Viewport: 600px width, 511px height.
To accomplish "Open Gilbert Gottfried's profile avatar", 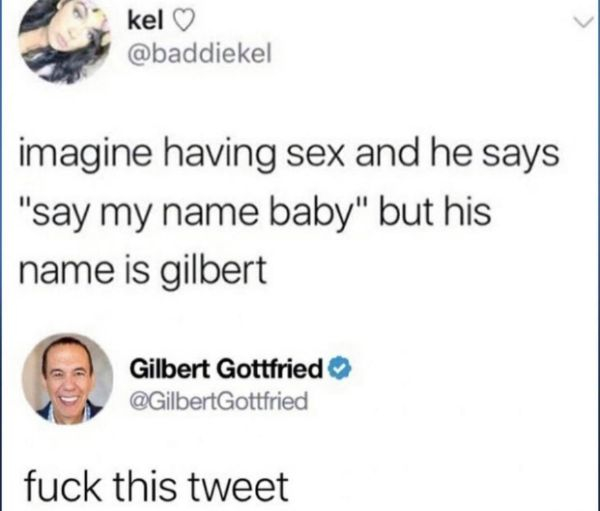I will coord(68,379).
